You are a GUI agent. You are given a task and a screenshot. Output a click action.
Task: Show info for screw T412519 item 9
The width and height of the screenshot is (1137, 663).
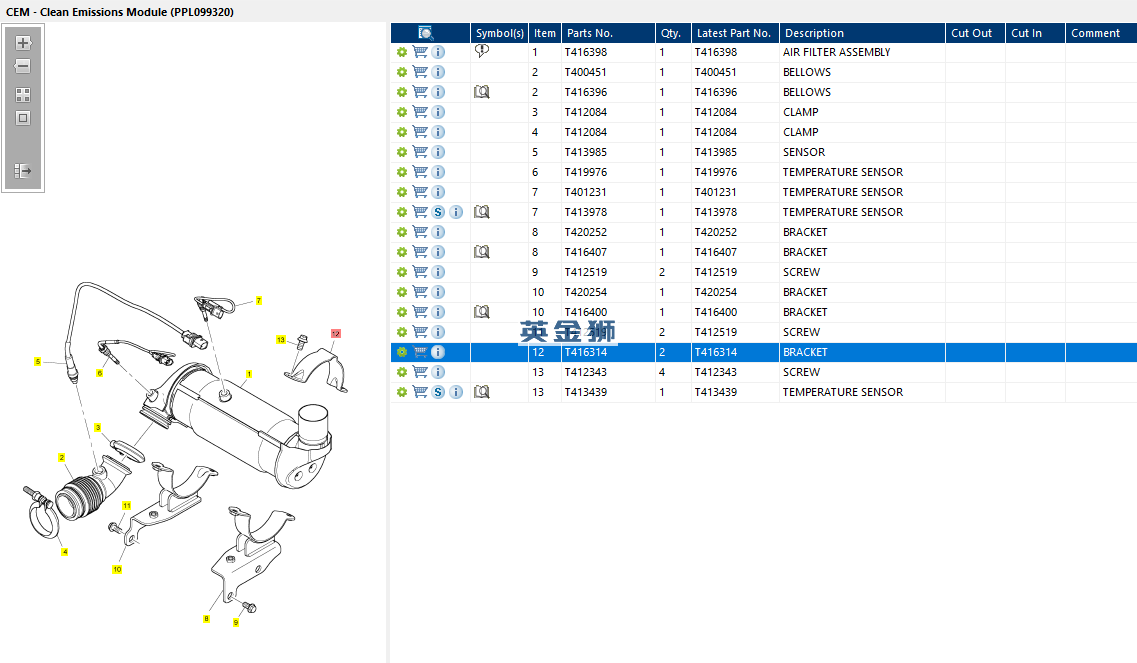pyautogui.click(x=438, y=272)
